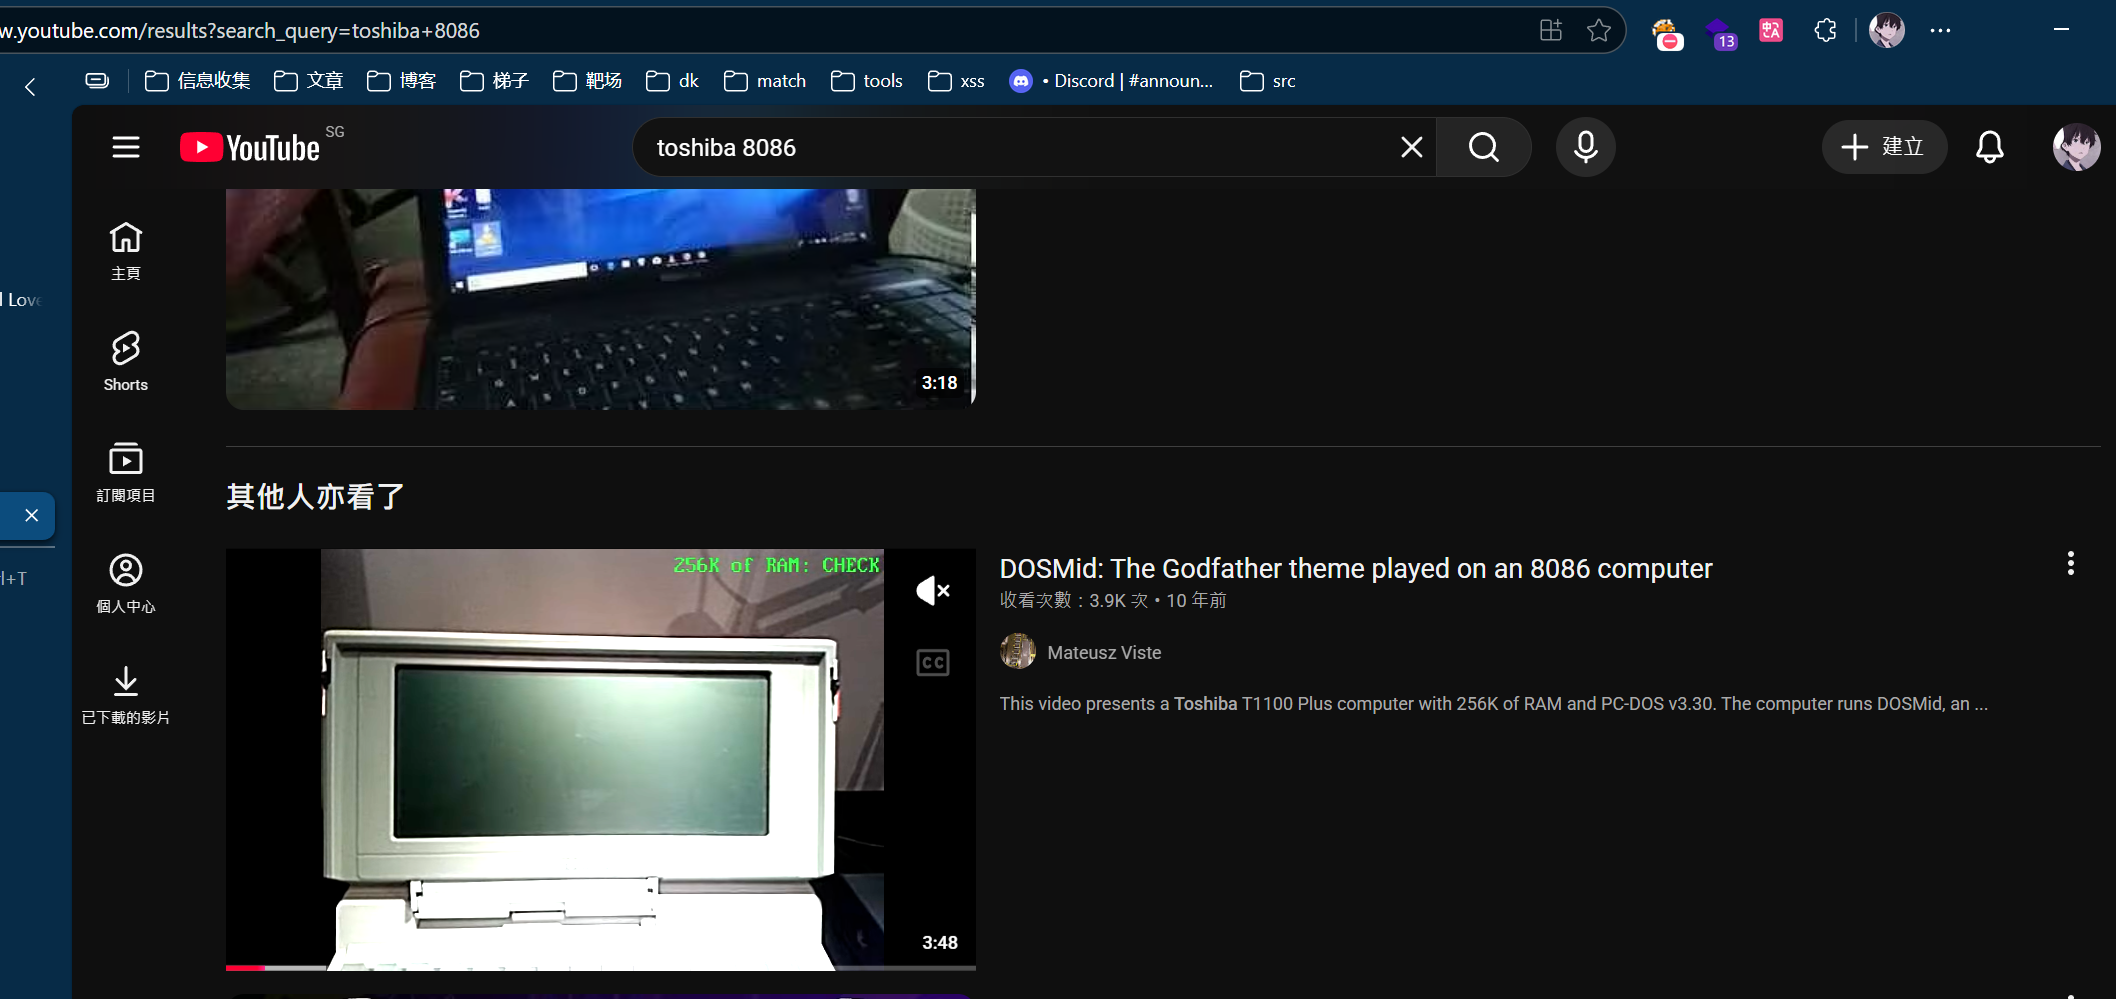Open browser settings and more menu
The width and height of the screenshot is (2116, 999).
(1940, 31)
